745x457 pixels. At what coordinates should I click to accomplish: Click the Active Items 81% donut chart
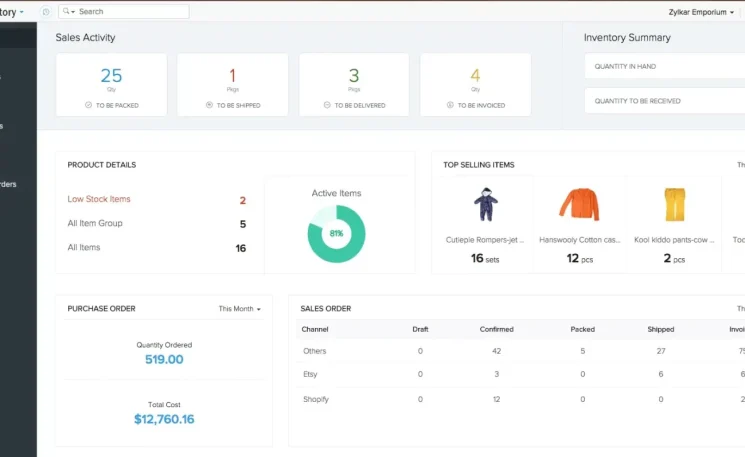click(336, 234)
